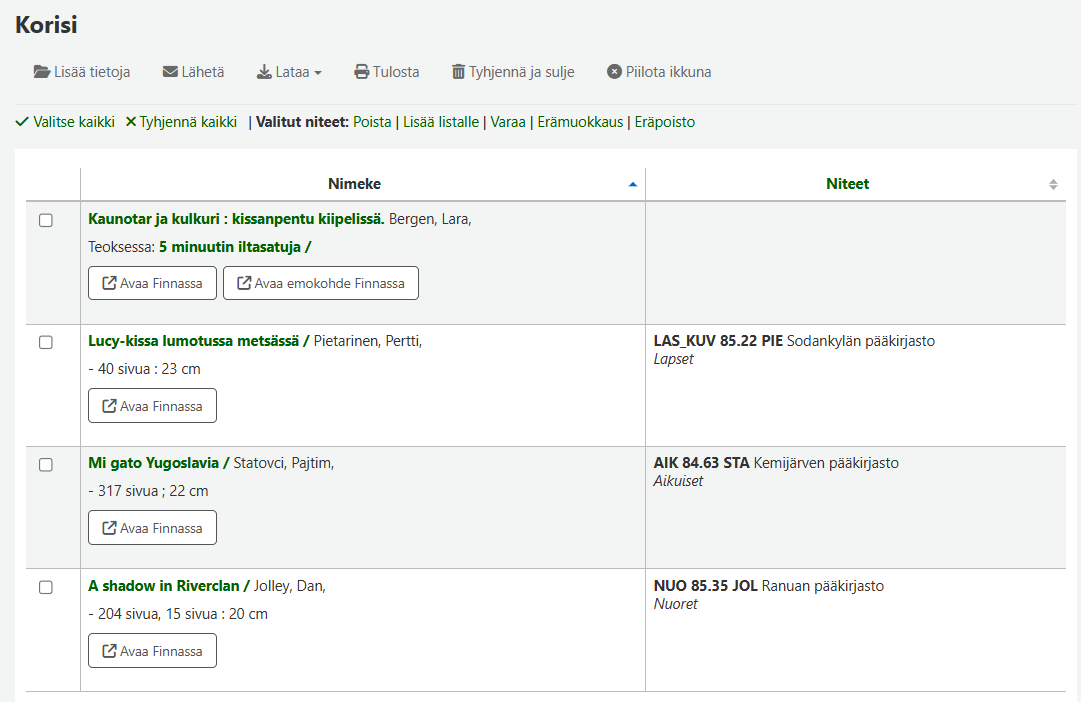
Task: Open the Lataa dropdown caret
Action: 318,72
